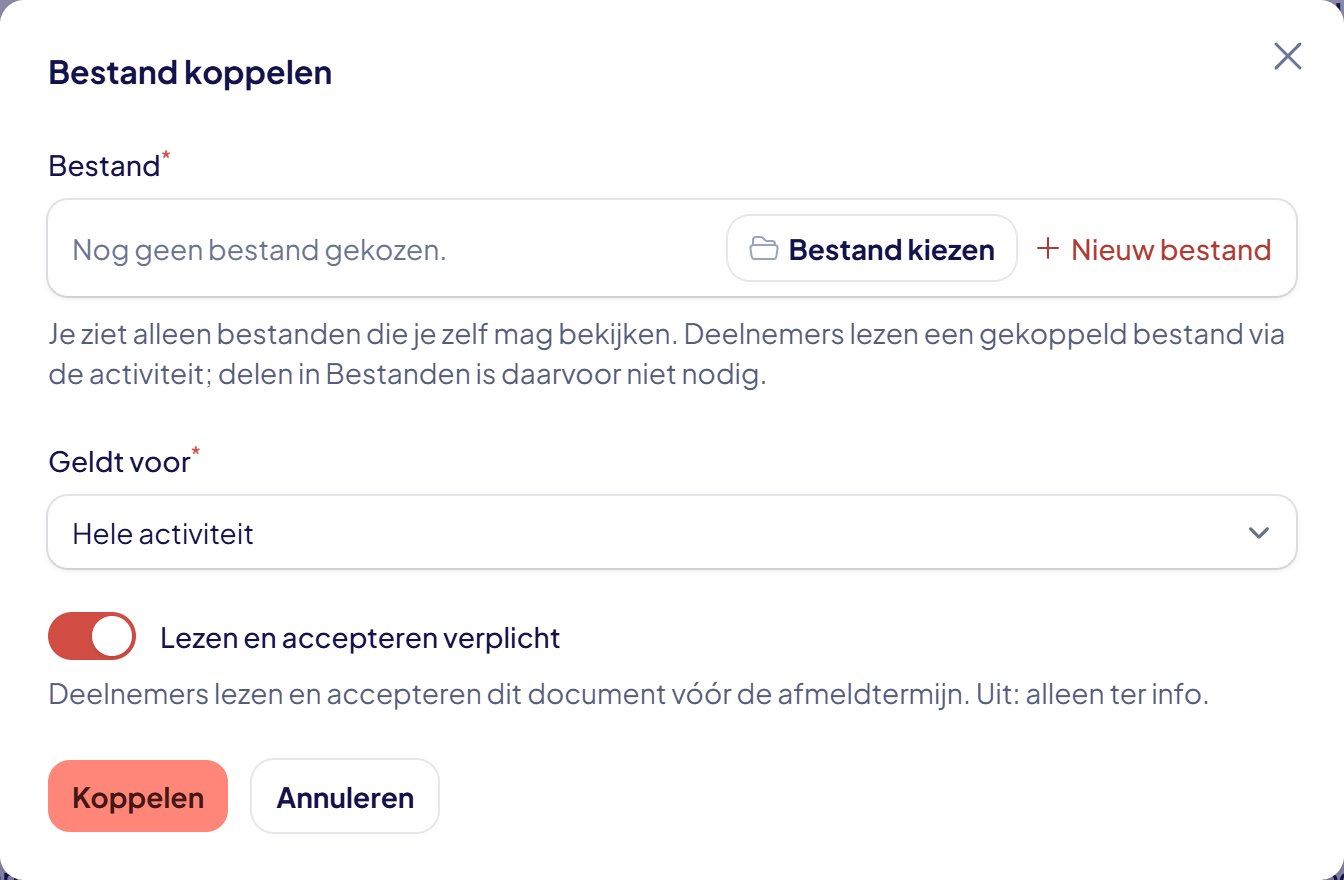Click the 'Lezen en accepteren verplicht' label
Viewport: 1344px width, 880px height.
pyautogui.click(x=360, y=638)
